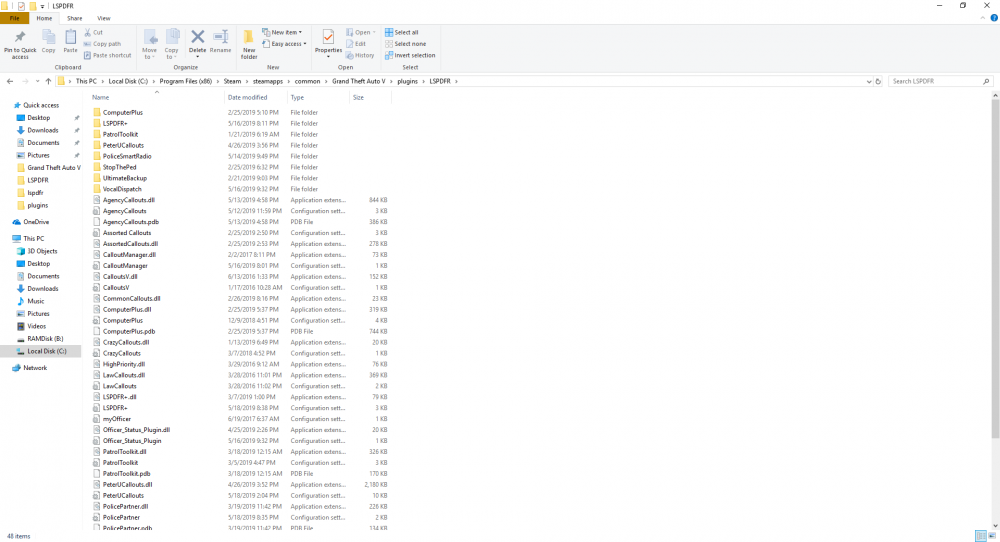Click the Select all ribbon icon
The image size is (1000, 542).
pyautogui.click(x=402, y=33)
